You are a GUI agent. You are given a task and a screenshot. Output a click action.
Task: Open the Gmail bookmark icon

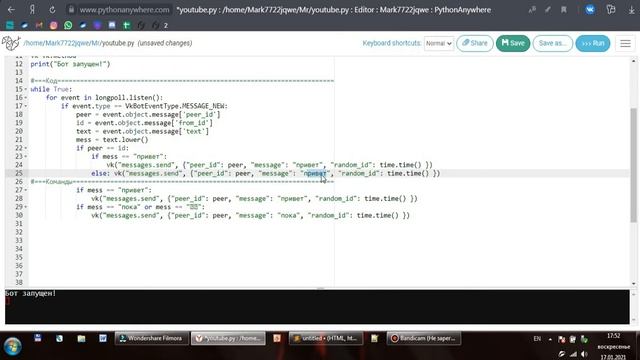39,25
